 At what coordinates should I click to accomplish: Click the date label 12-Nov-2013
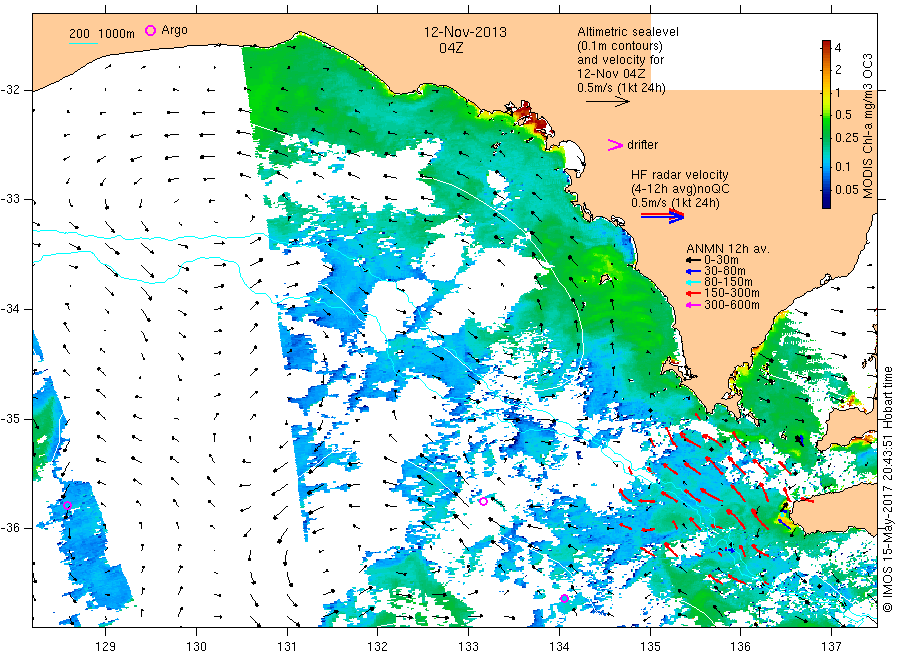coord(465,32)
